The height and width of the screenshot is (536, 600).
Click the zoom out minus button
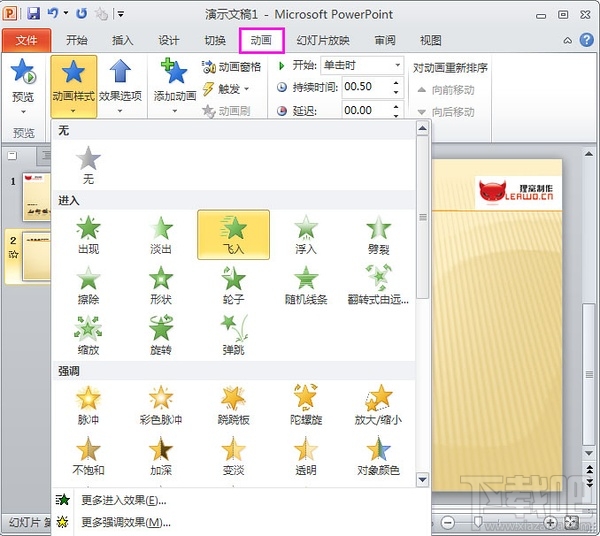tap(447, 522)
